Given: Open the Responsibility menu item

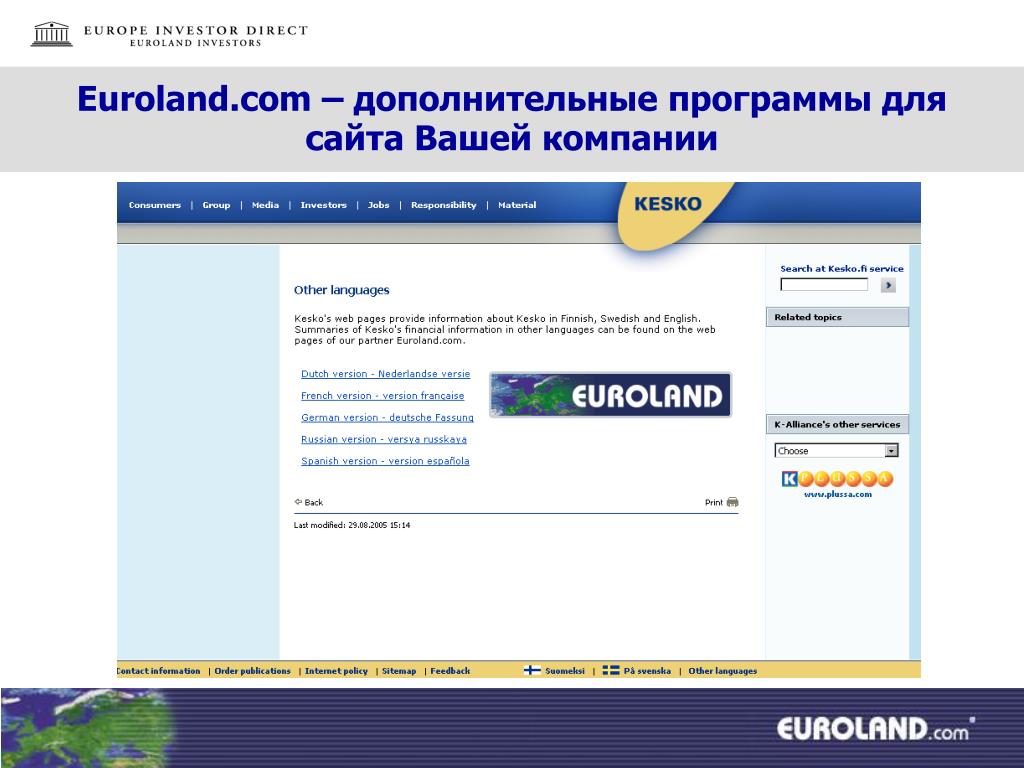Looking at the screenshot, I should (x=443, y=205).
